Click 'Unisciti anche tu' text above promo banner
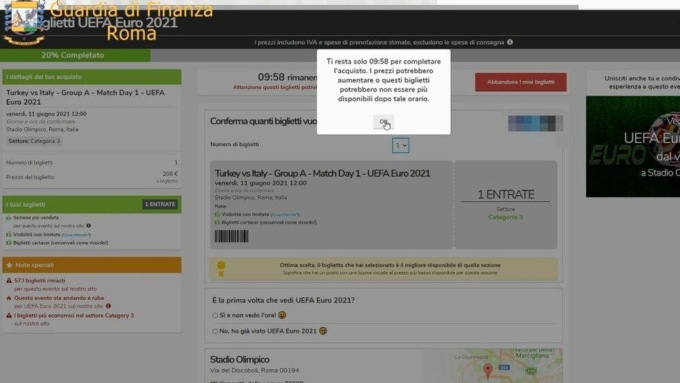 [642, 82]
